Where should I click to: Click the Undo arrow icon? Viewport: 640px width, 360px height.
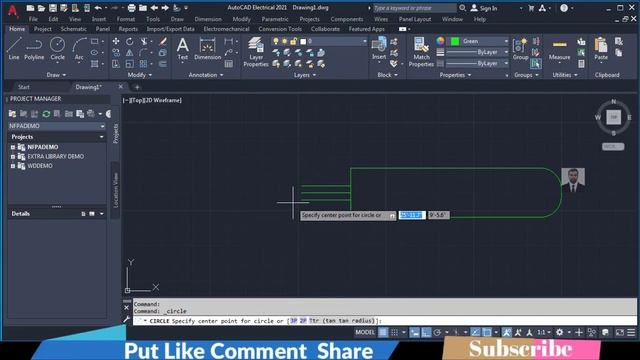[x=98, y=8]
